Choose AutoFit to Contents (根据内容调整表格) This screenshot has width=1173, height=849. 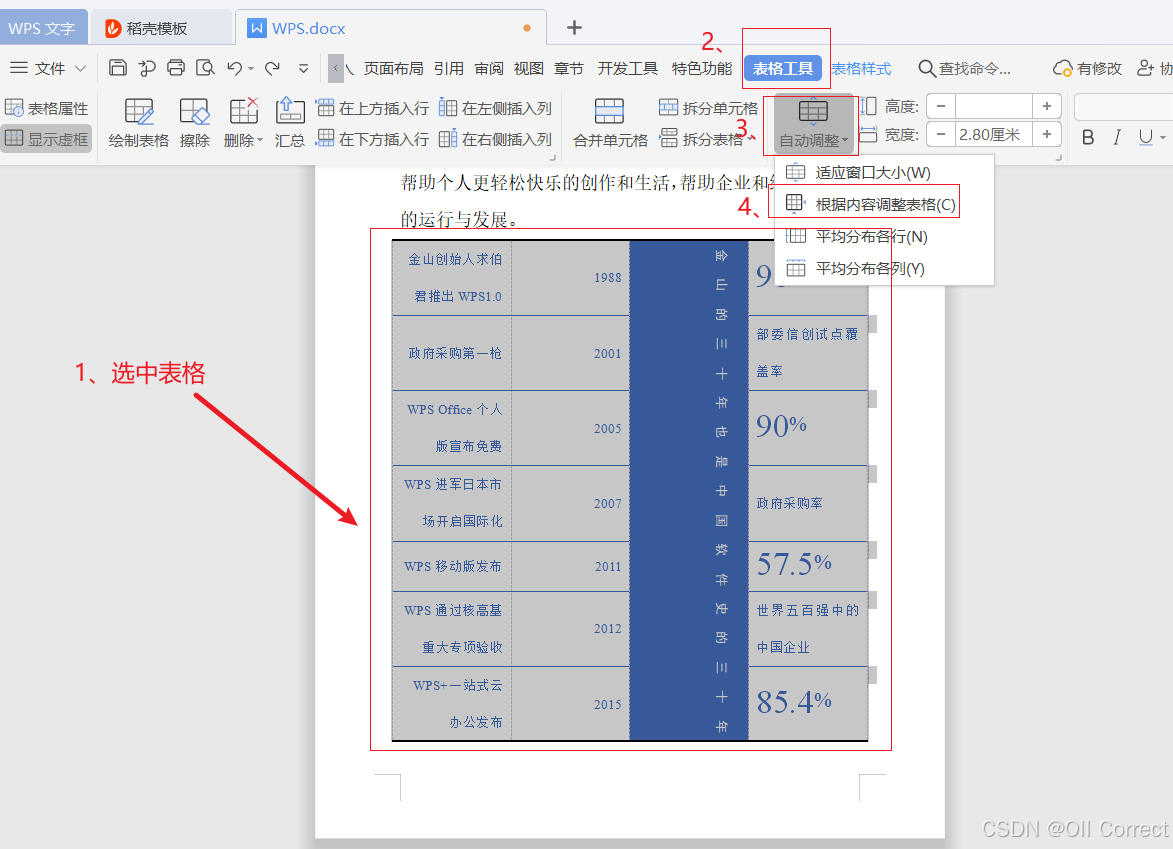[884, 204]
